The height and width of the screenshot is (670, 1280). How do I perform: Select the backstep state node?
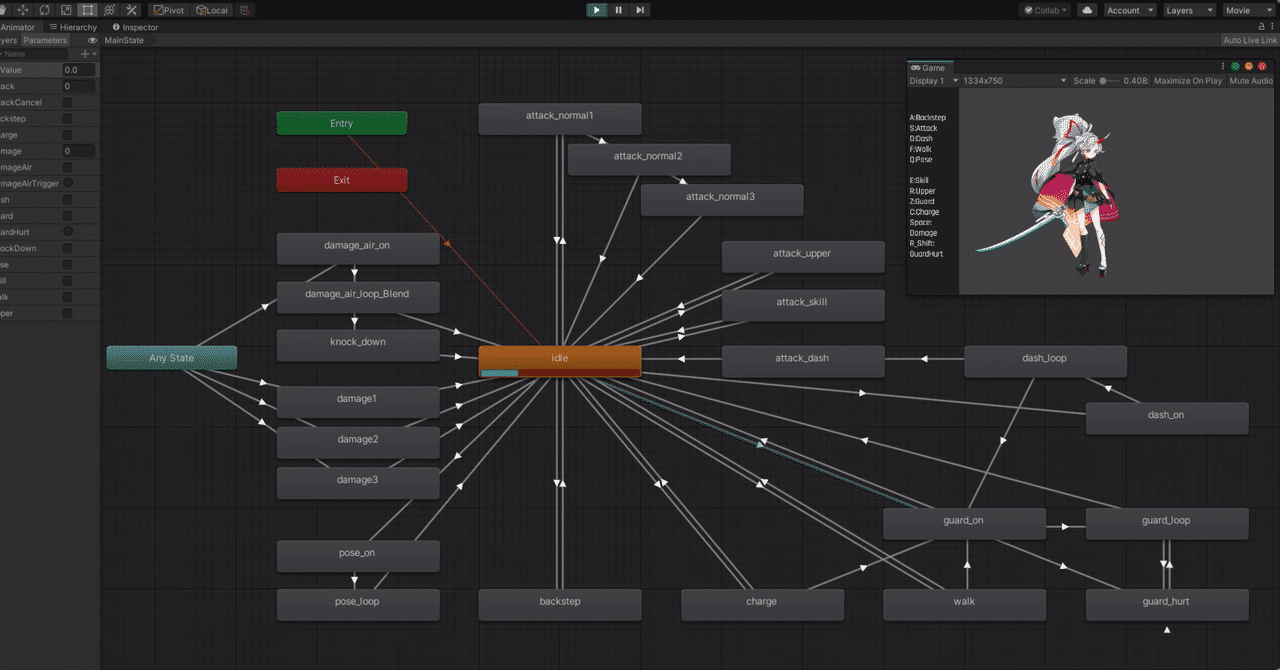[560, 604]
